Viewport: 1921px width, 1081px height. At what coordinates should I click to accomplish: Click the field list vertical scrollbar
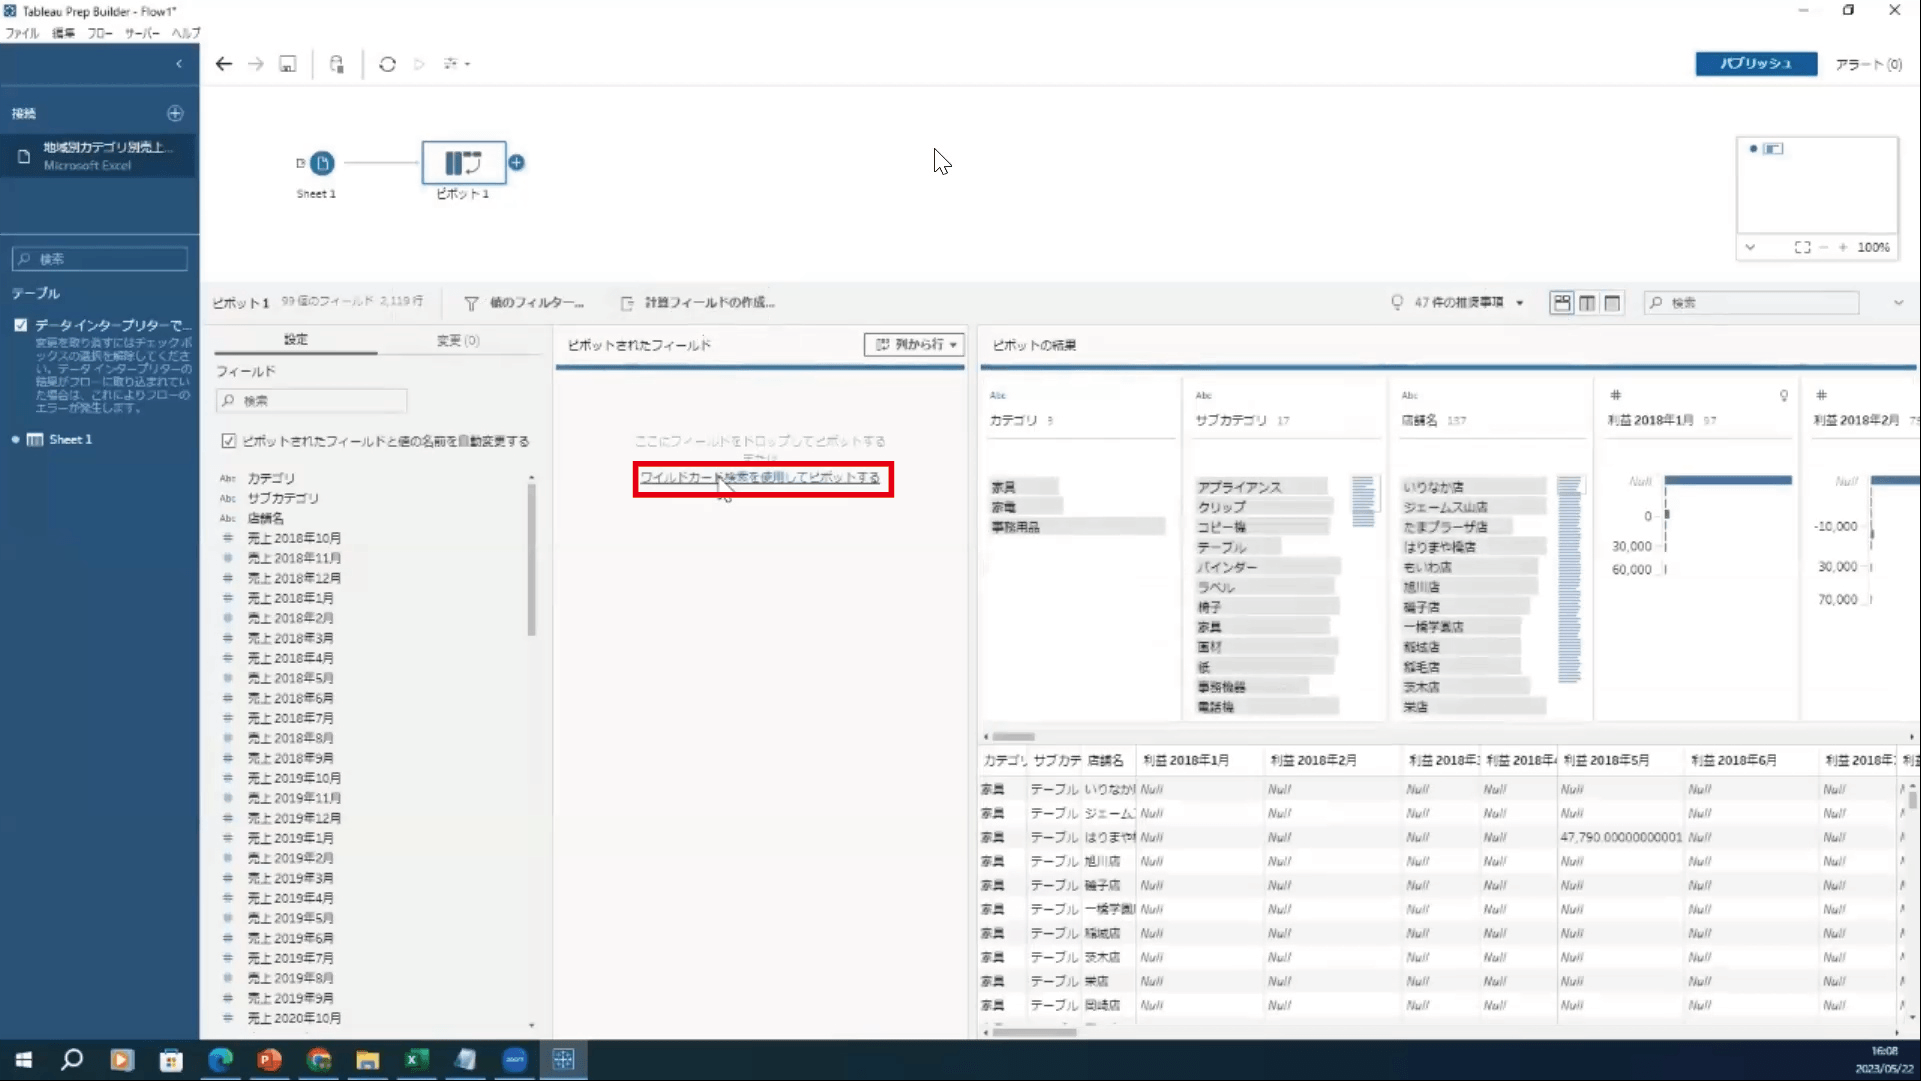tap(531, 560)
